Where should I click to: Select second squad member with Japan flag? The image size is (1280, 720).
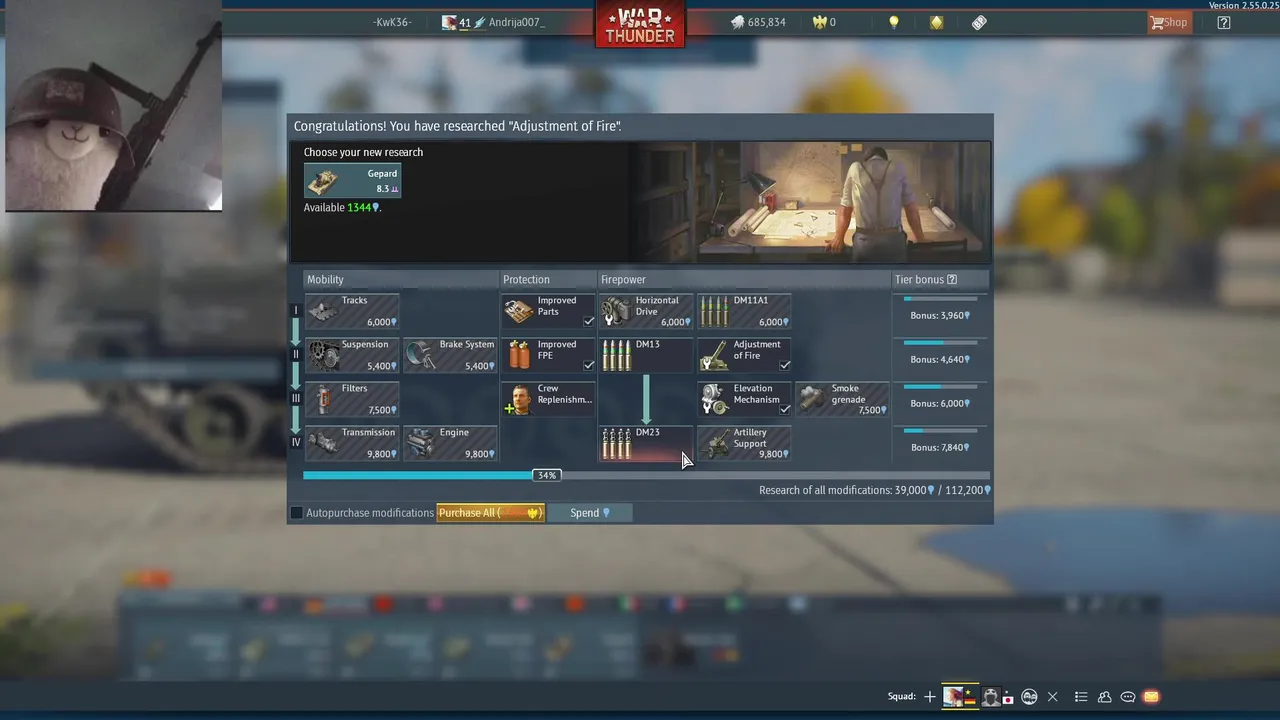[997, 697]
